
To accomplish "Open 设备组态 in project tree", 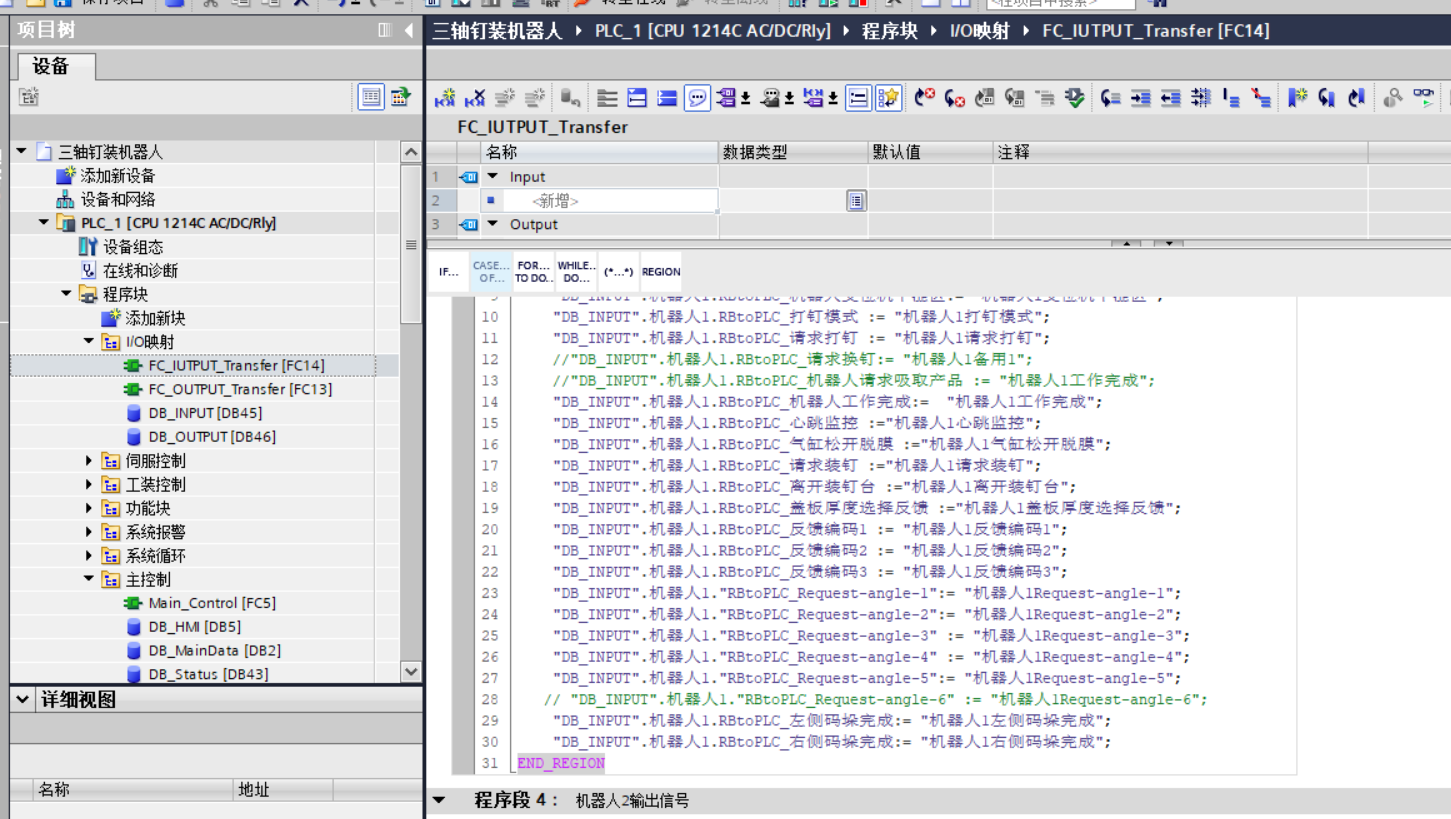I will click(x=132, y=247).
